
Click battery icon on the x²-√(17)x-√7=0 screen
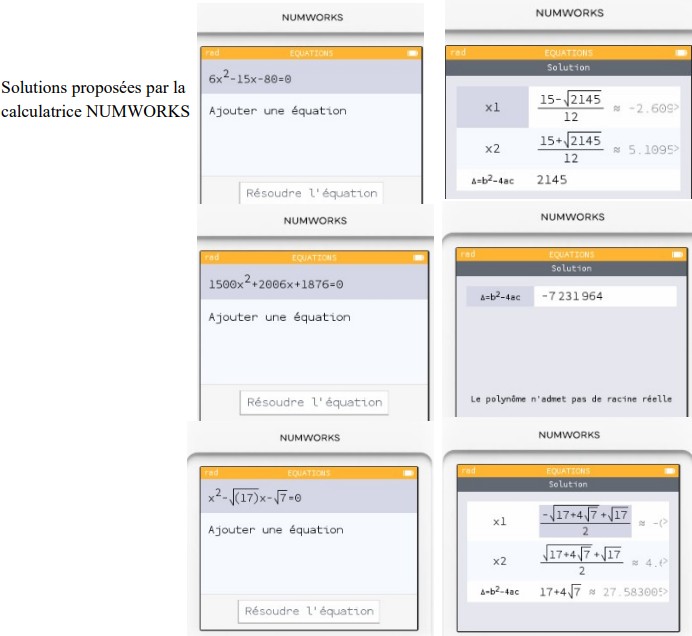(408, 472)
